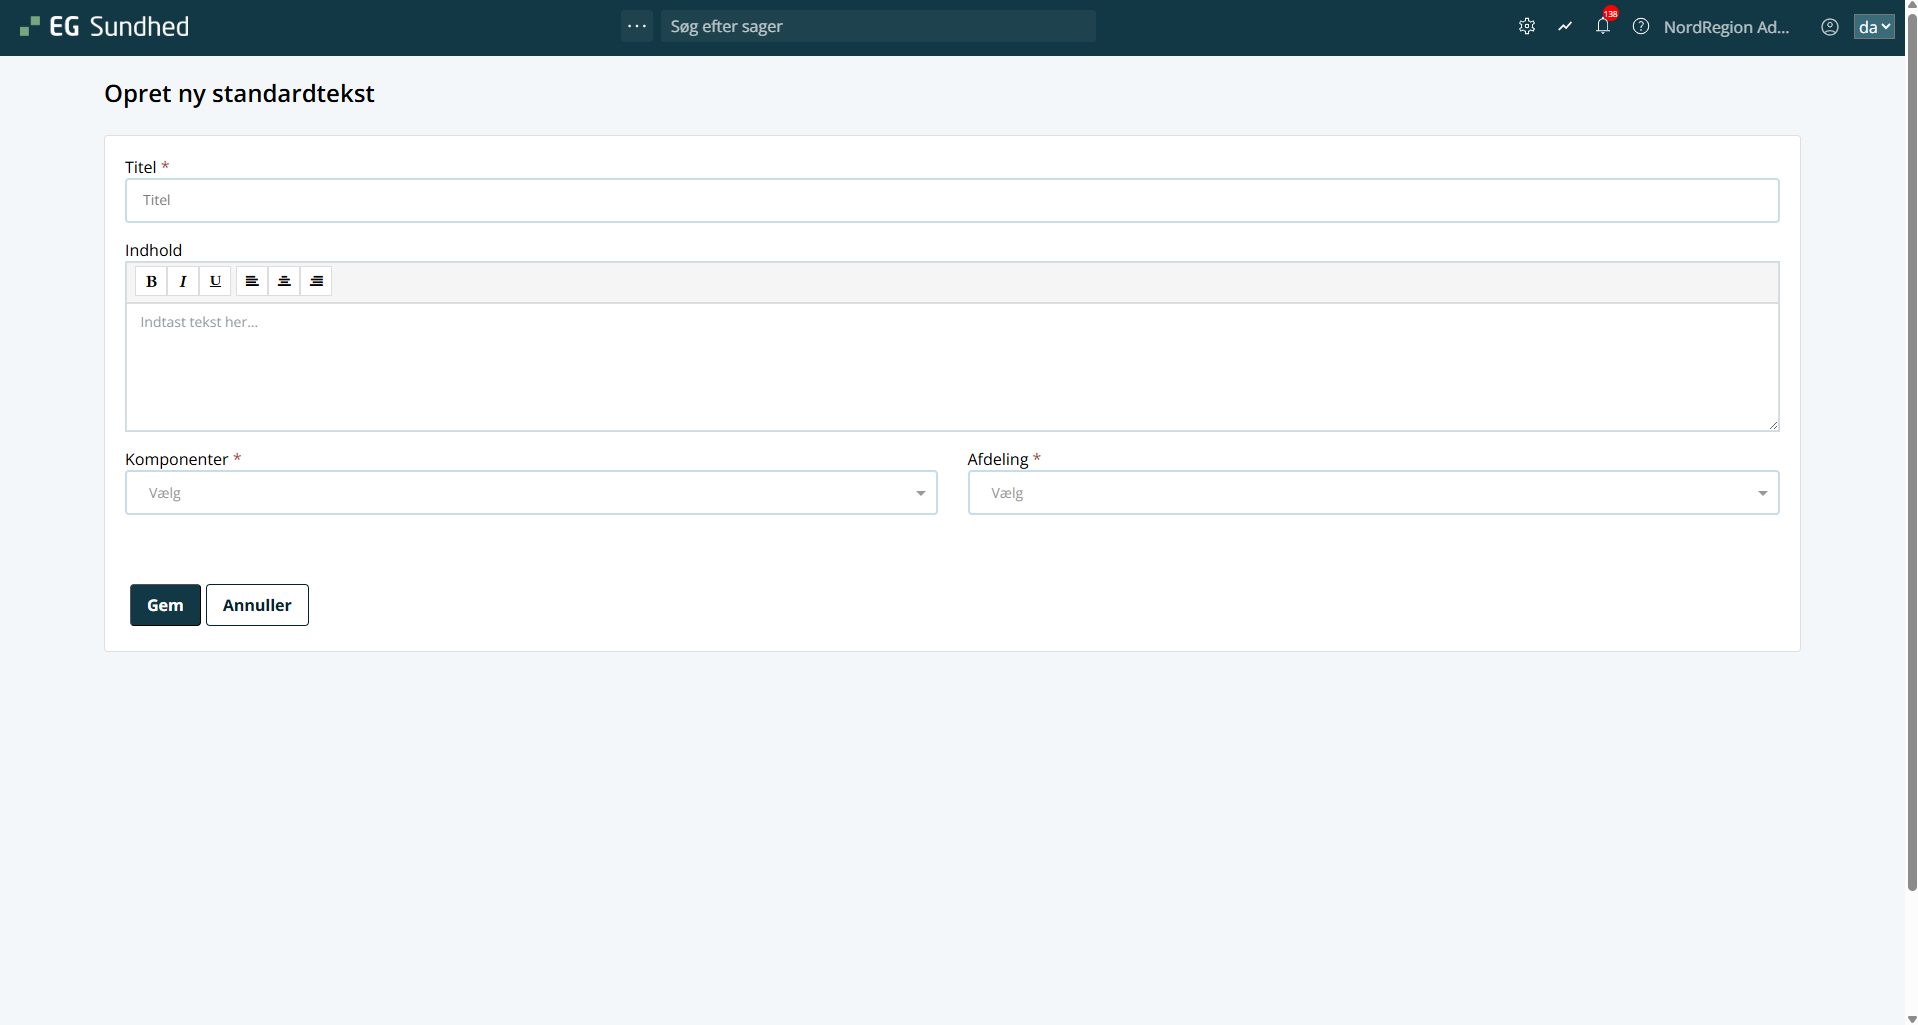Center-align the content text

(x=284, y=281)
